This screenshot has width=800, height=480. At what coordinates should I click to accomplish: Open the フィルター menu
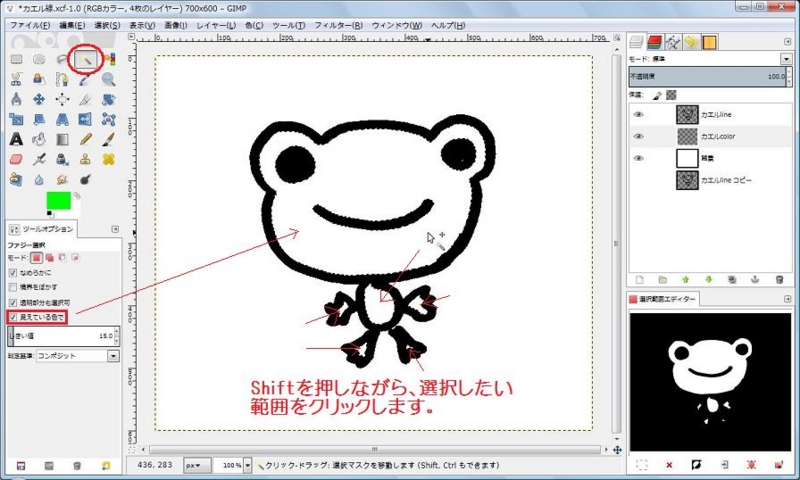click(x=338, y=25)
